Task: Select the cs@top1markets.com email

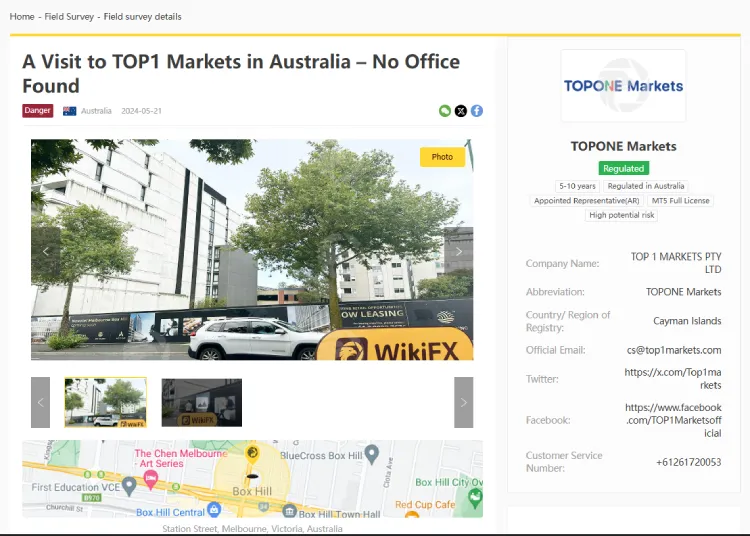Action: point(673,350)
